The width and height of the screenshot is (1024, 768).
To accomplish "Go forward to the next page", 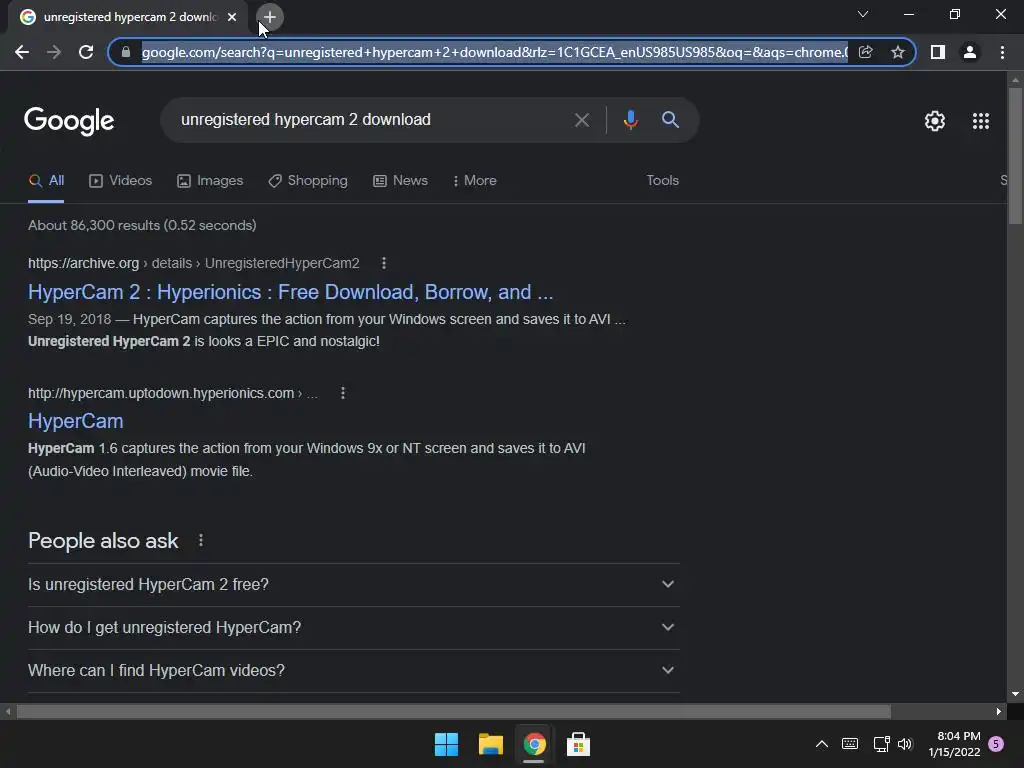I will (54, 52).
